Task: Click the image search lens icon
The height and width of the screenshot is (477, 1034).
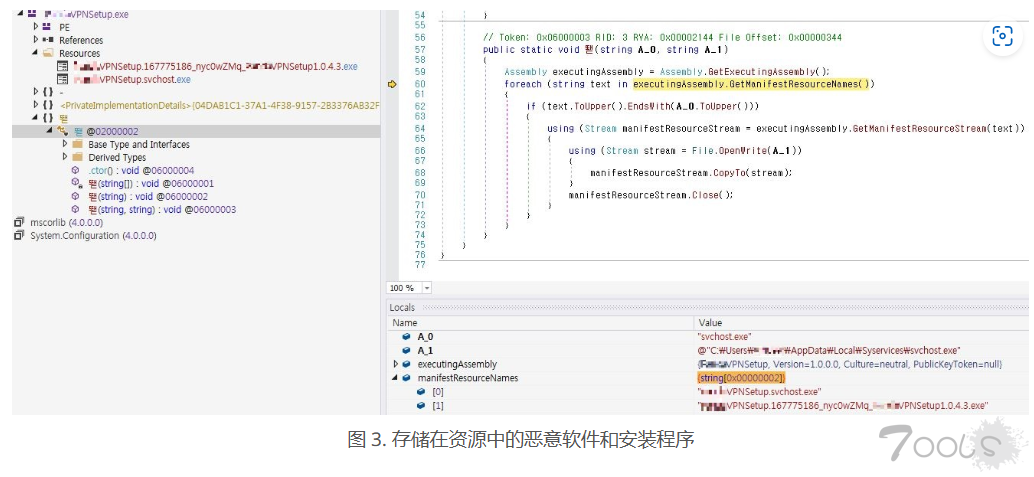Action: [1002, 37]
